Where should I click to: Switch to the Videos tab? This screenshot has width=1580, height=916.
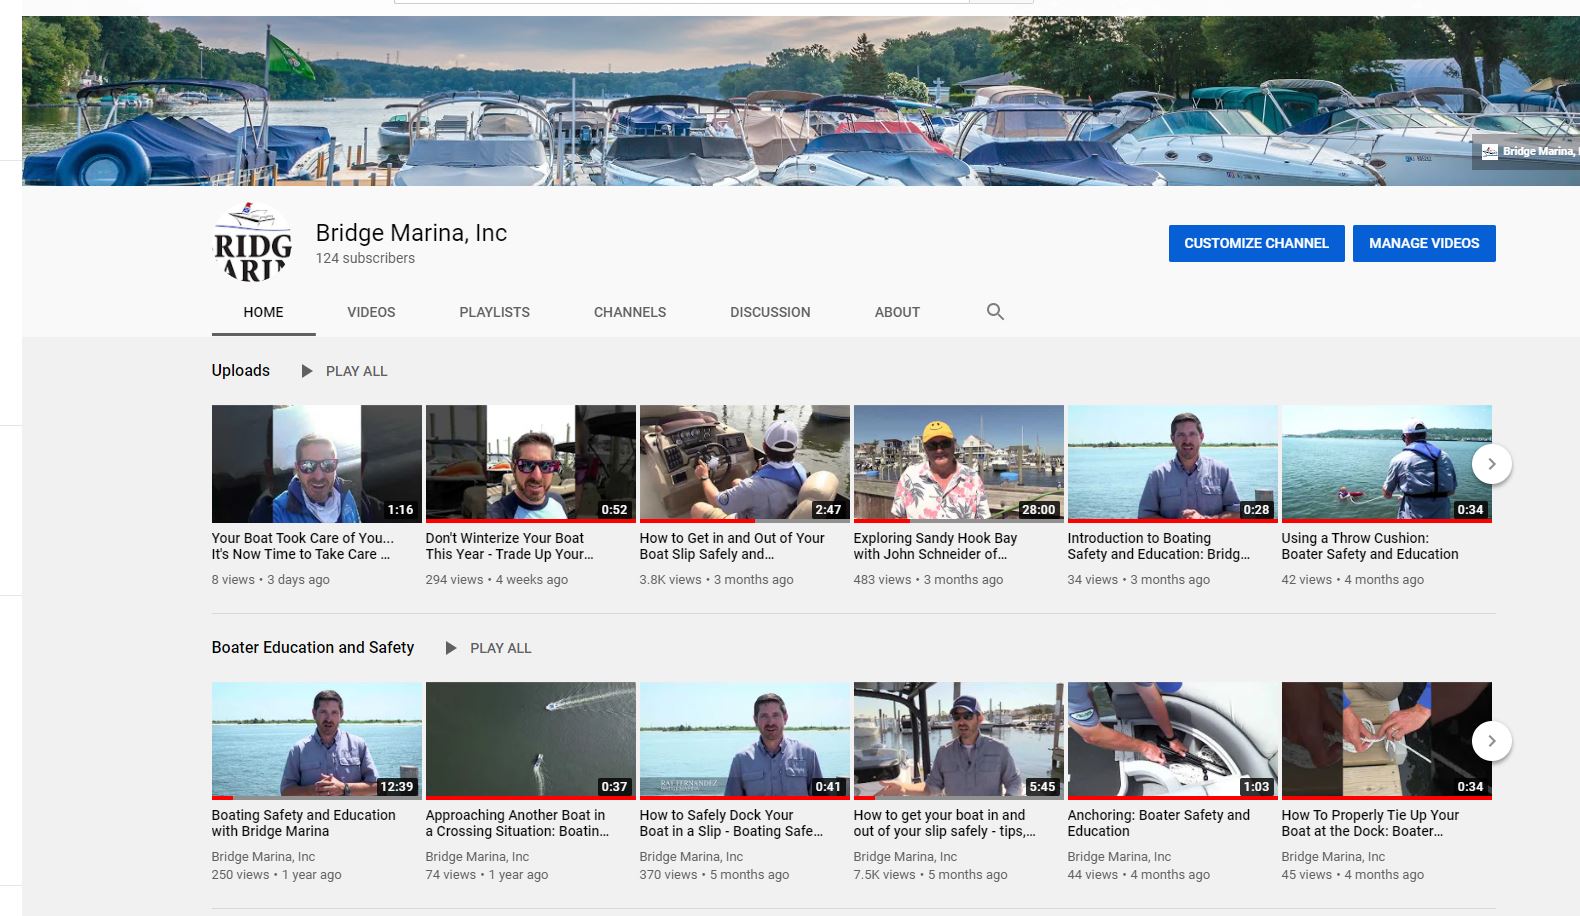click(x=371, y=312)
